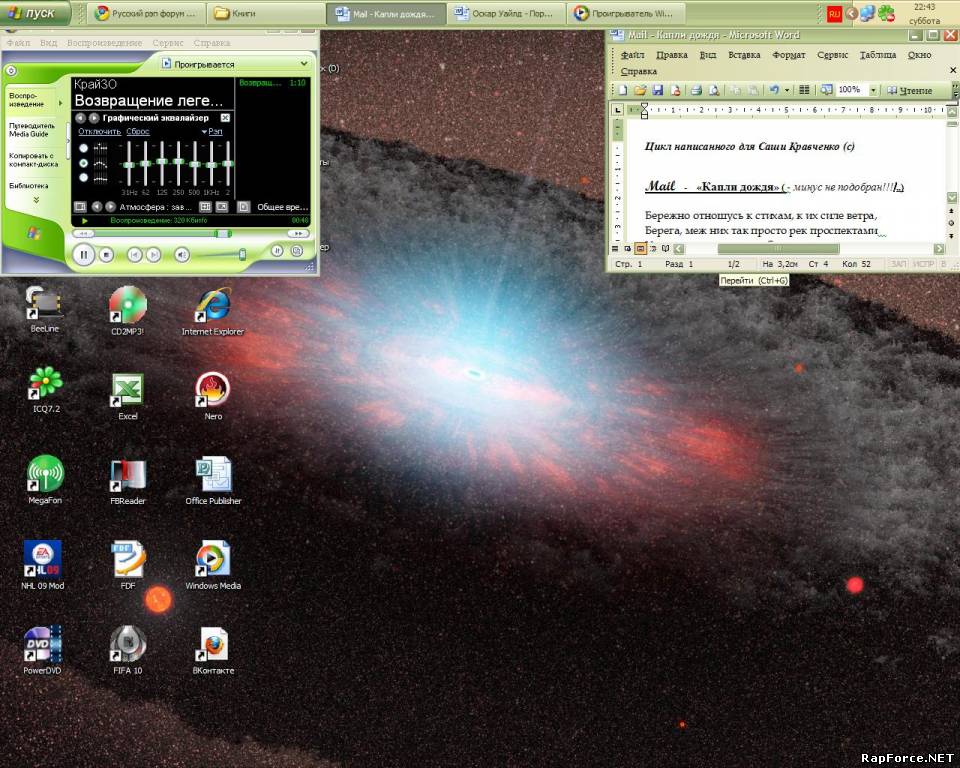Click the Undo arrow in Word toolbar

[774, 90]
